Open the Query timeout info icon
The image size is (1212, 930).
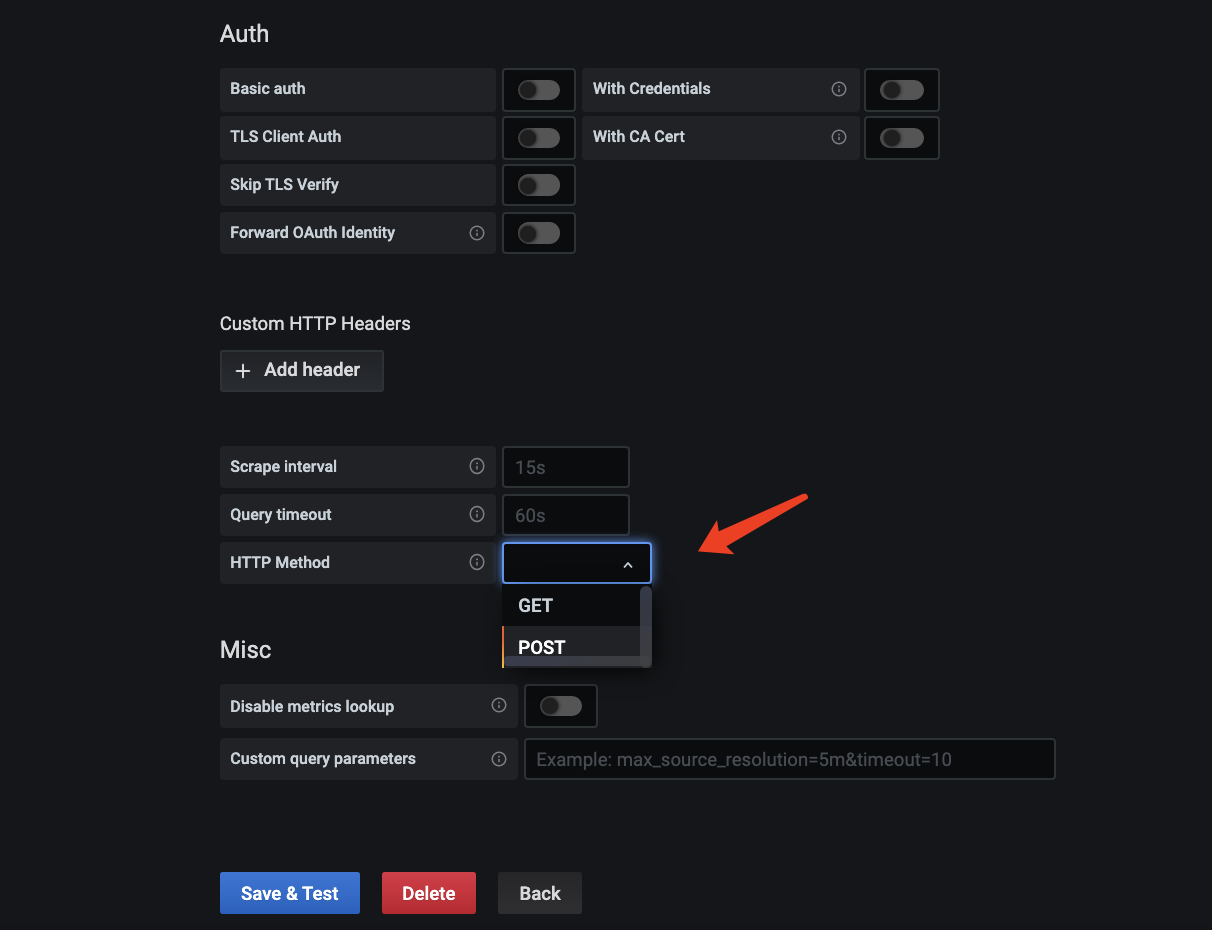pos(477,514)
